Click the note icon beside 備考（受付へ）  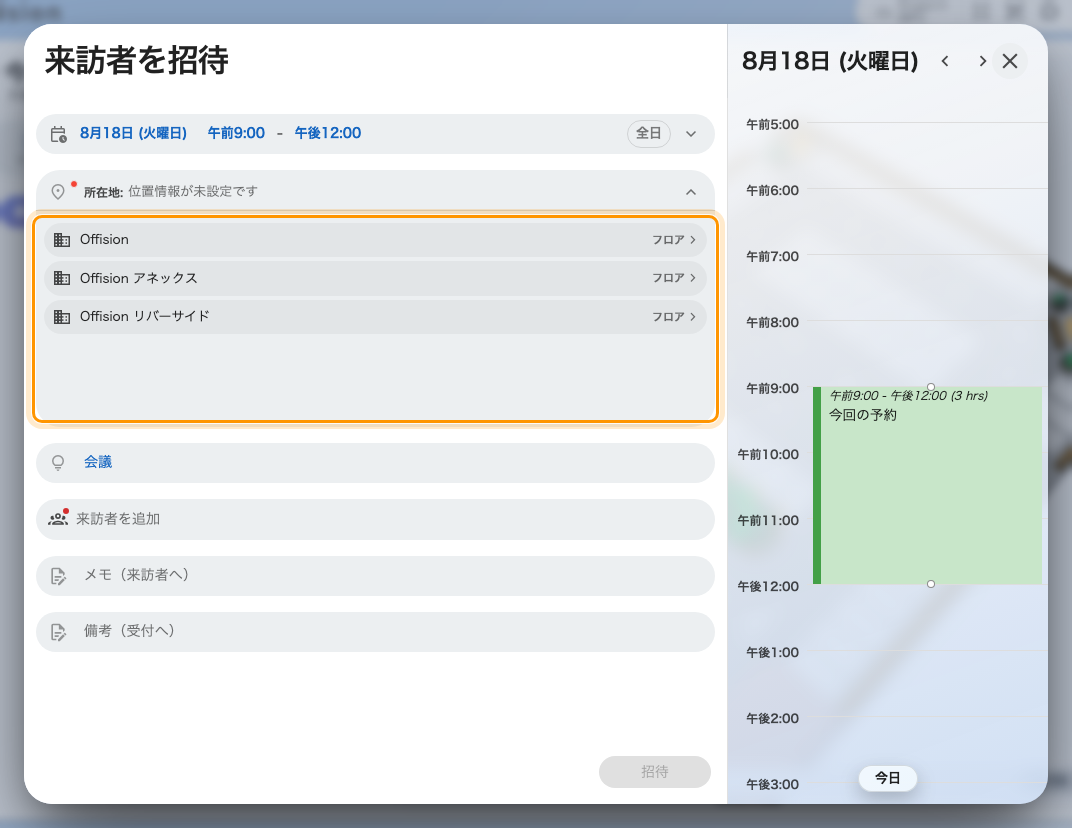point(59,632)
